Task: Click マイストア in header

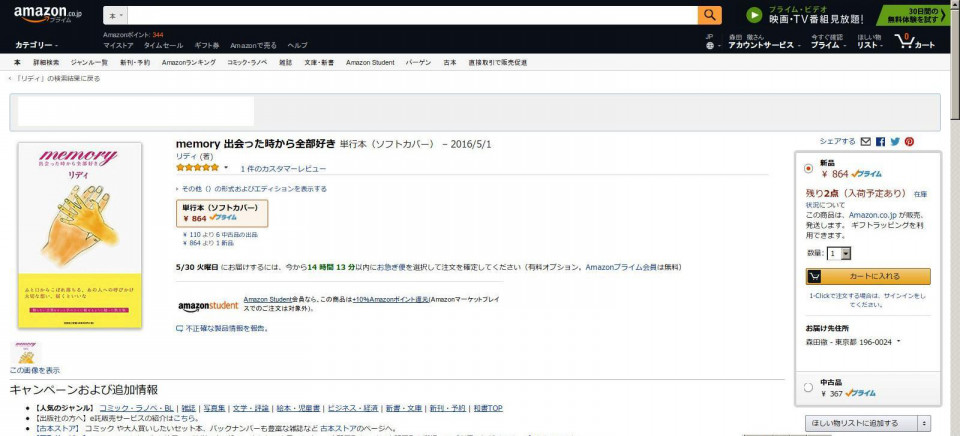Action: point(118,46)
